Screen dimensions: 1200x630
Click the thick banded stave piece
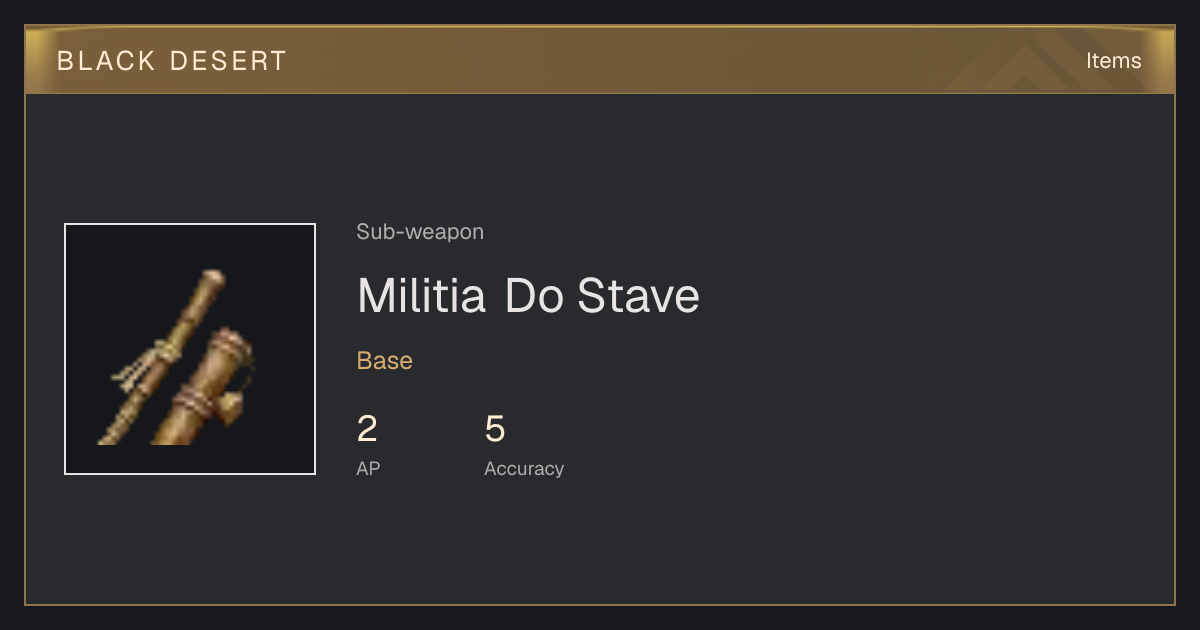point(203,388)
